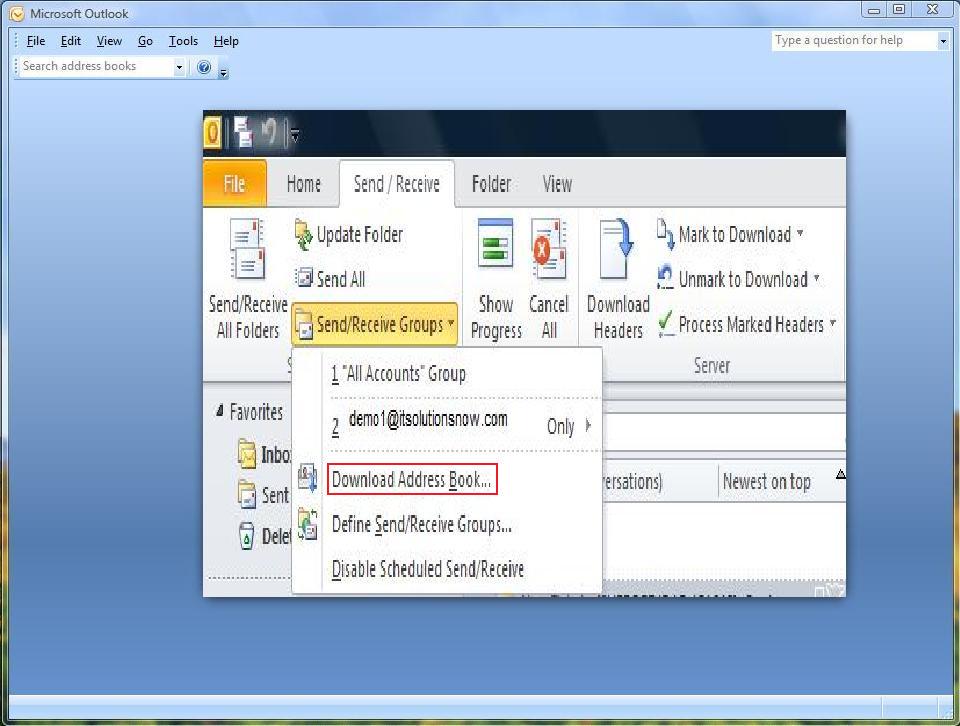Click the Outlook logo icon in ribbon title bar
This screenshot has width=960, height=726.
pos(212,132)
